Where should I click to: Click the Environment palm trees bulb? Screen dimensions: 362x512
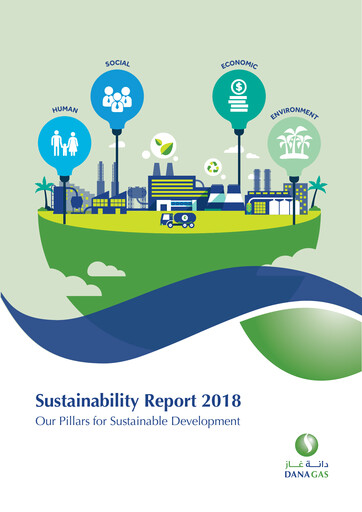pyautogui.click(x=294, y=146)
